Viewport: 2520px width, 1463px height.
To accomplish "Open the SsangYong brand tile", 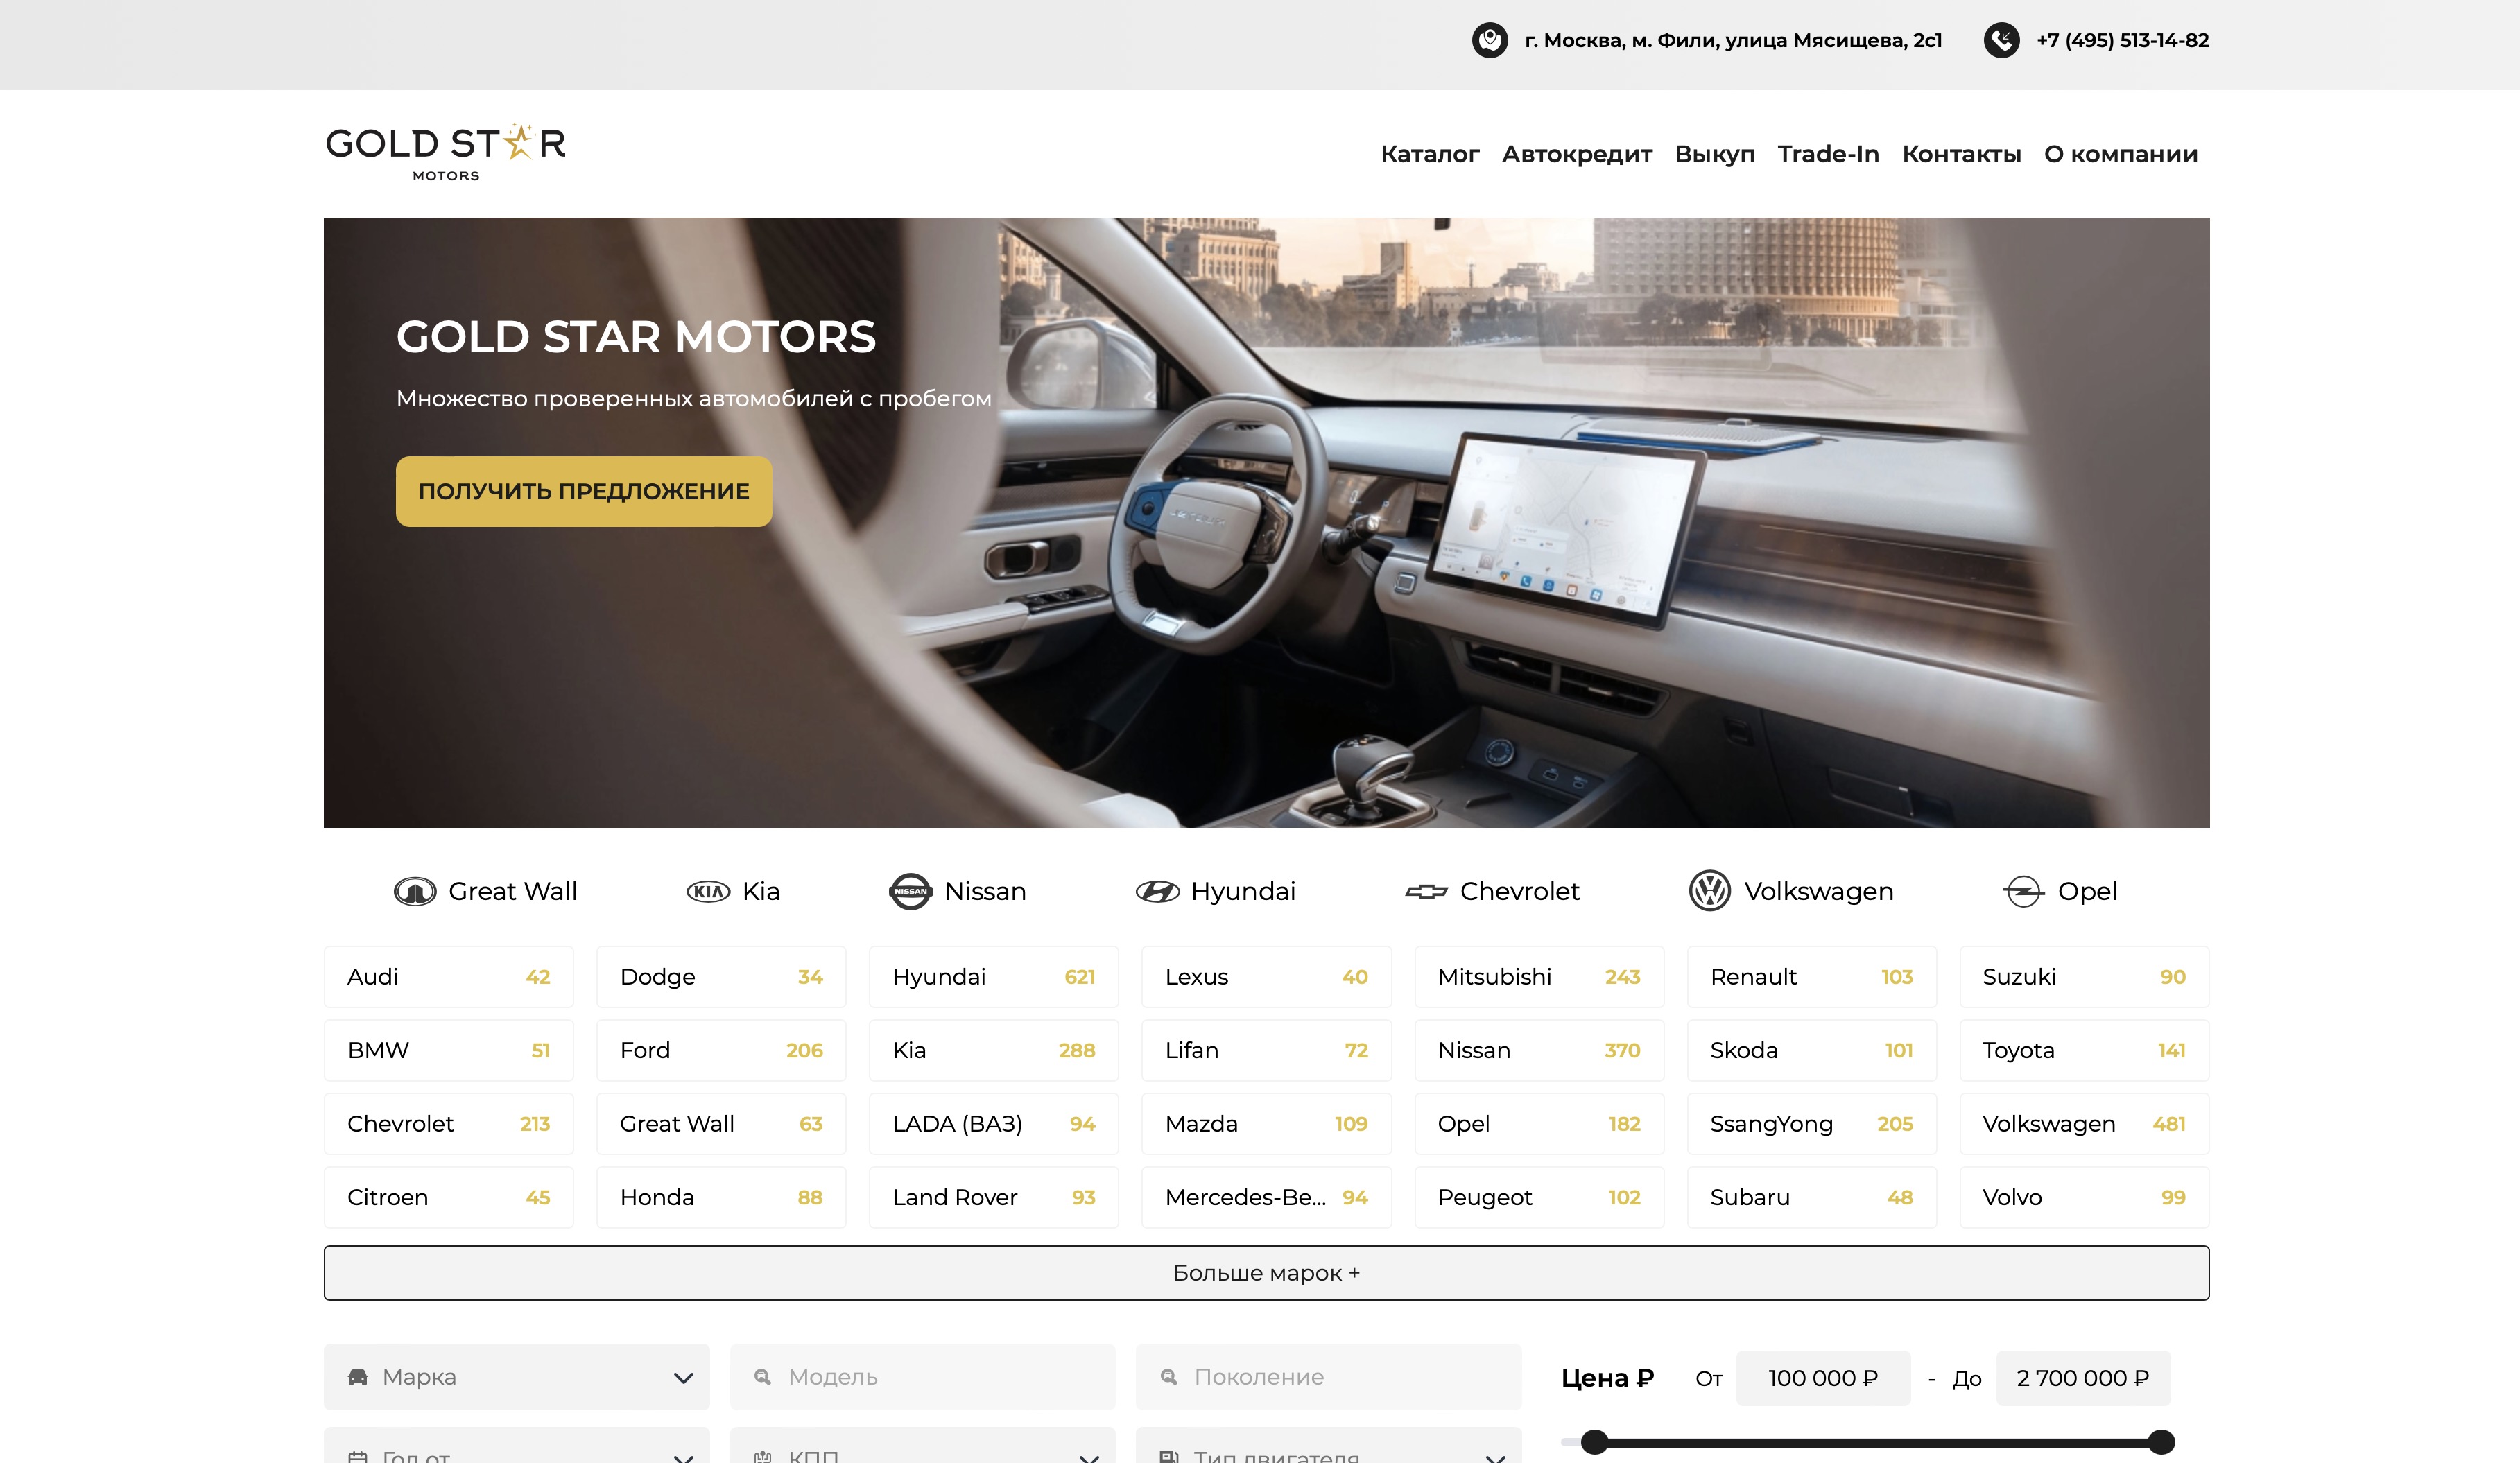I will pyautogui.click(x=1811, y=1124).
